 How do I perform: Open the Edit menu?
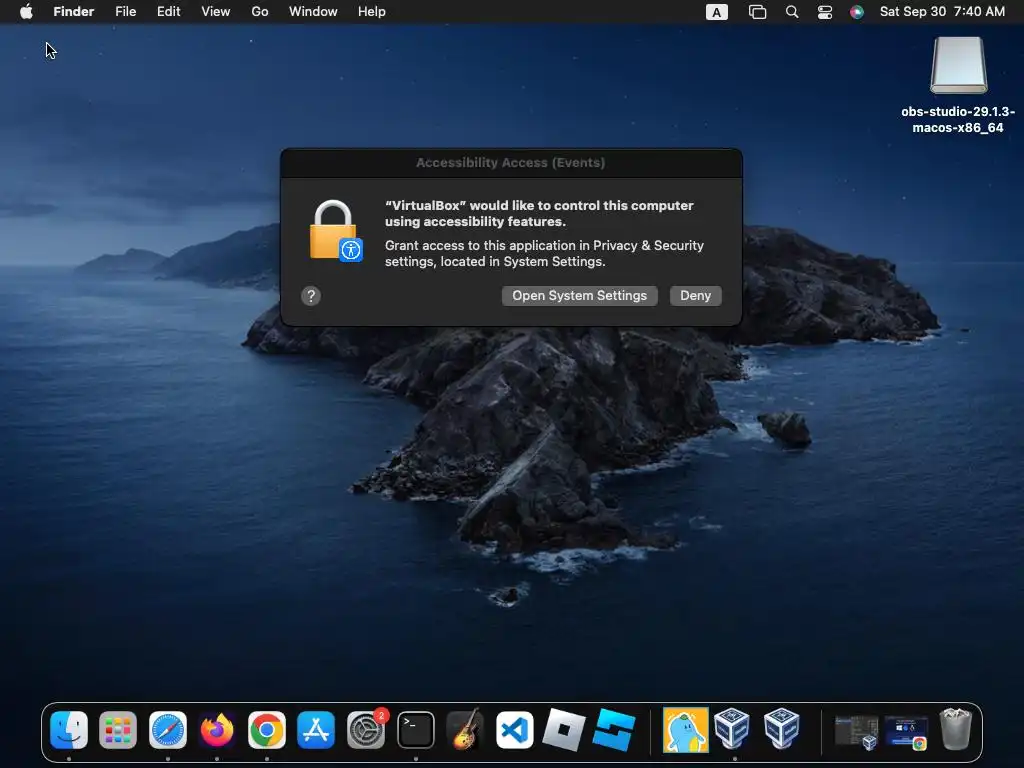[168, 12]
